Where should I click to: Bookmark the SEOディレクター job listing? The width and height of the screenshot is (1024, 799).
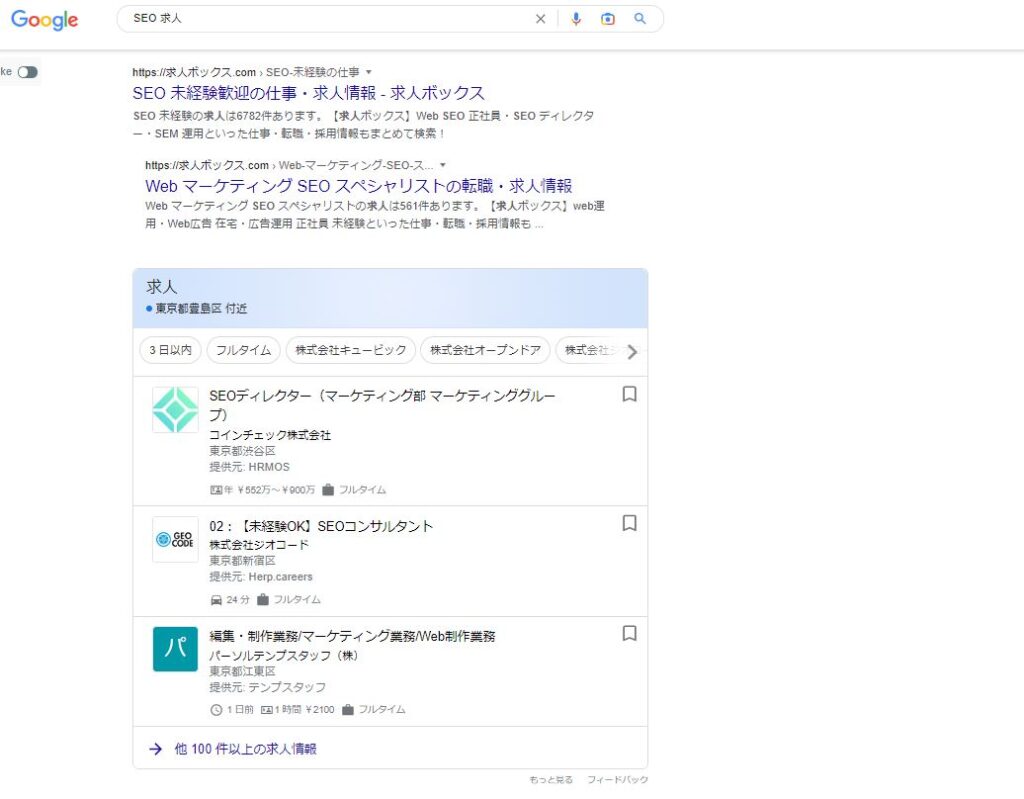[x=629, y=394]
